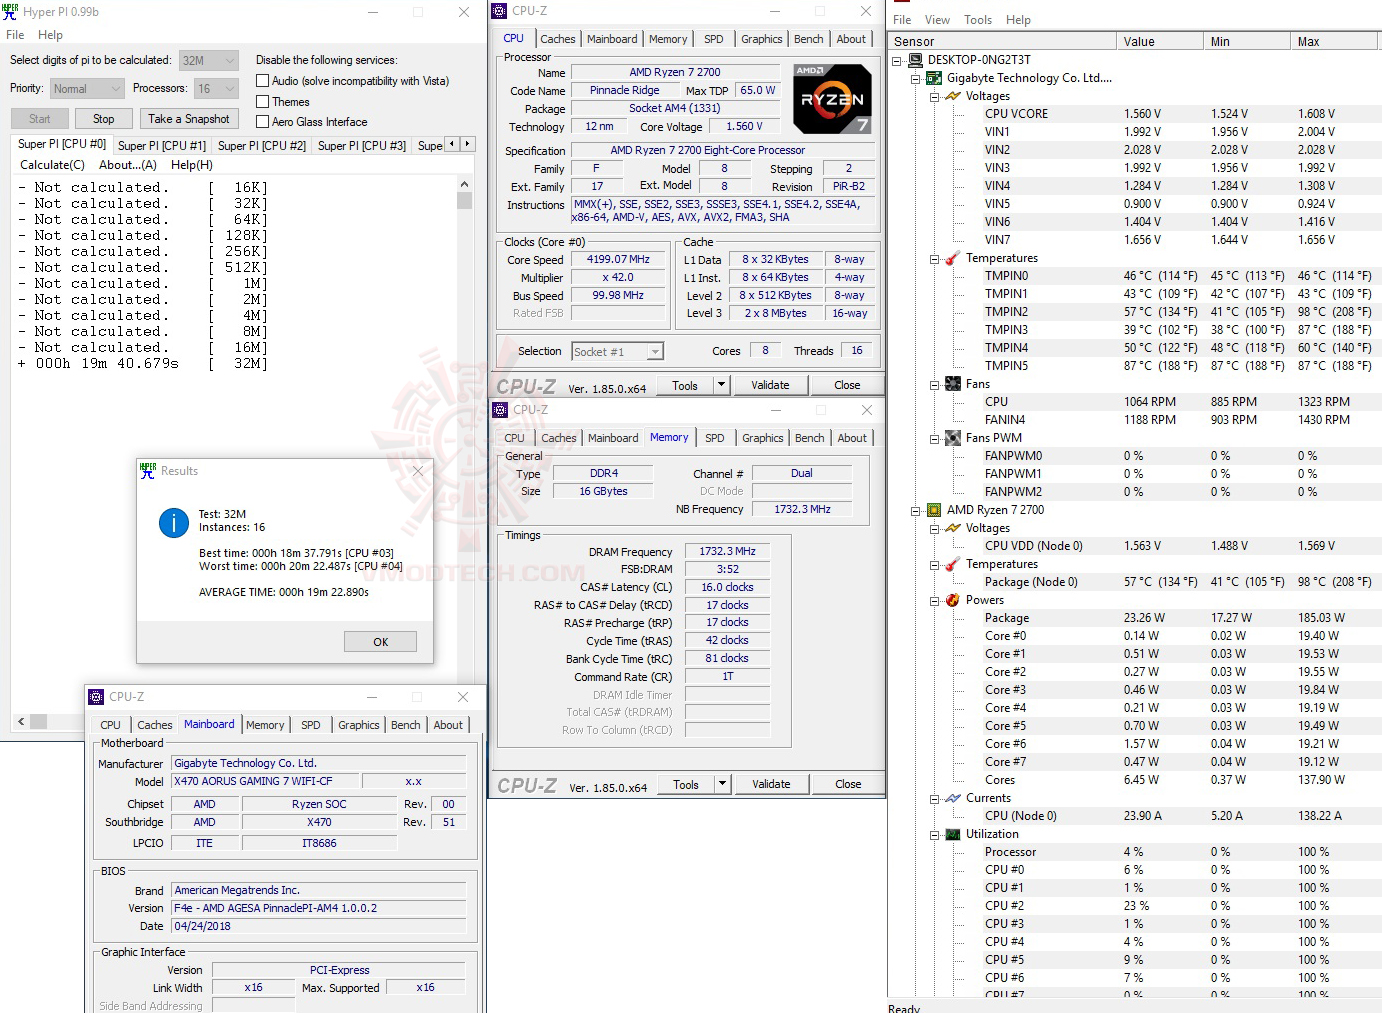
Task: Click the DESKTOP-0NG2T3T computer icon
Action: pyautogui.click(x=913, y=59)
